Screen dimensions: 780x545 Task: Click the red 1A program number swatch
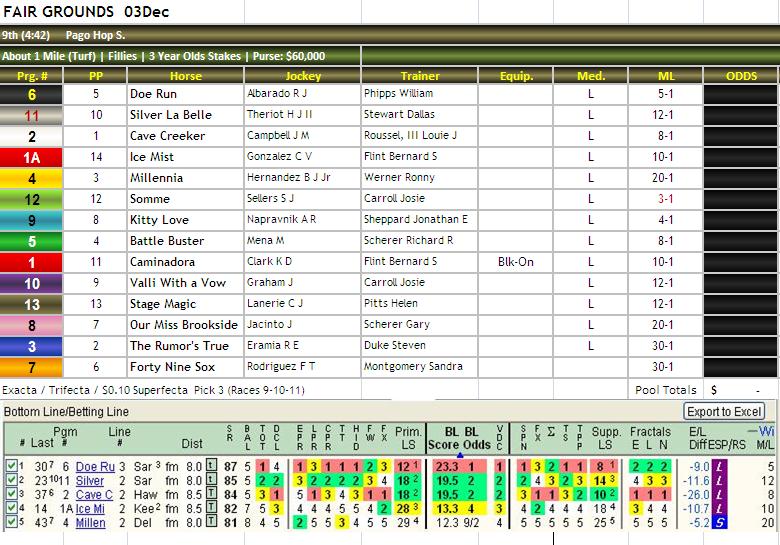[31, 158]
